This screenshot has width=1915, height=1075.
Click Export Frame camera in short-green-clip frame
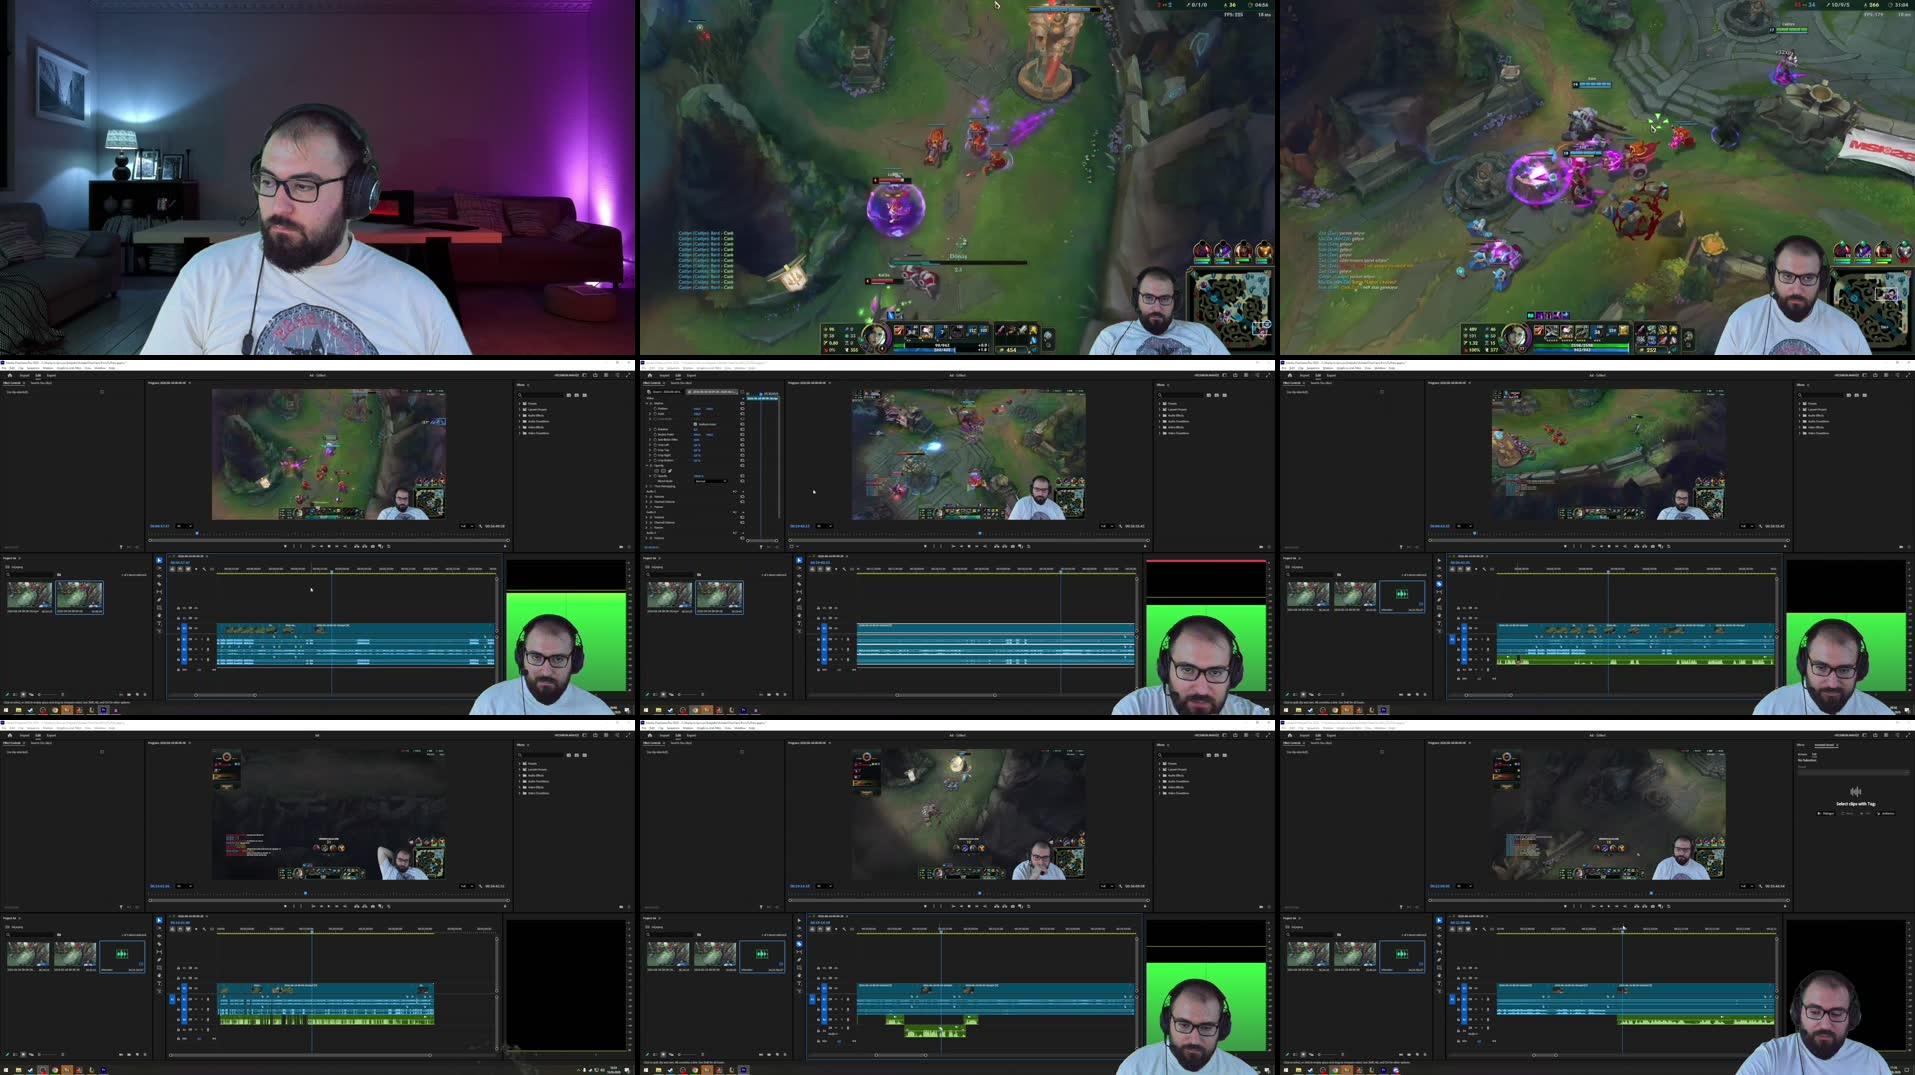click(x=1013, y=906)
